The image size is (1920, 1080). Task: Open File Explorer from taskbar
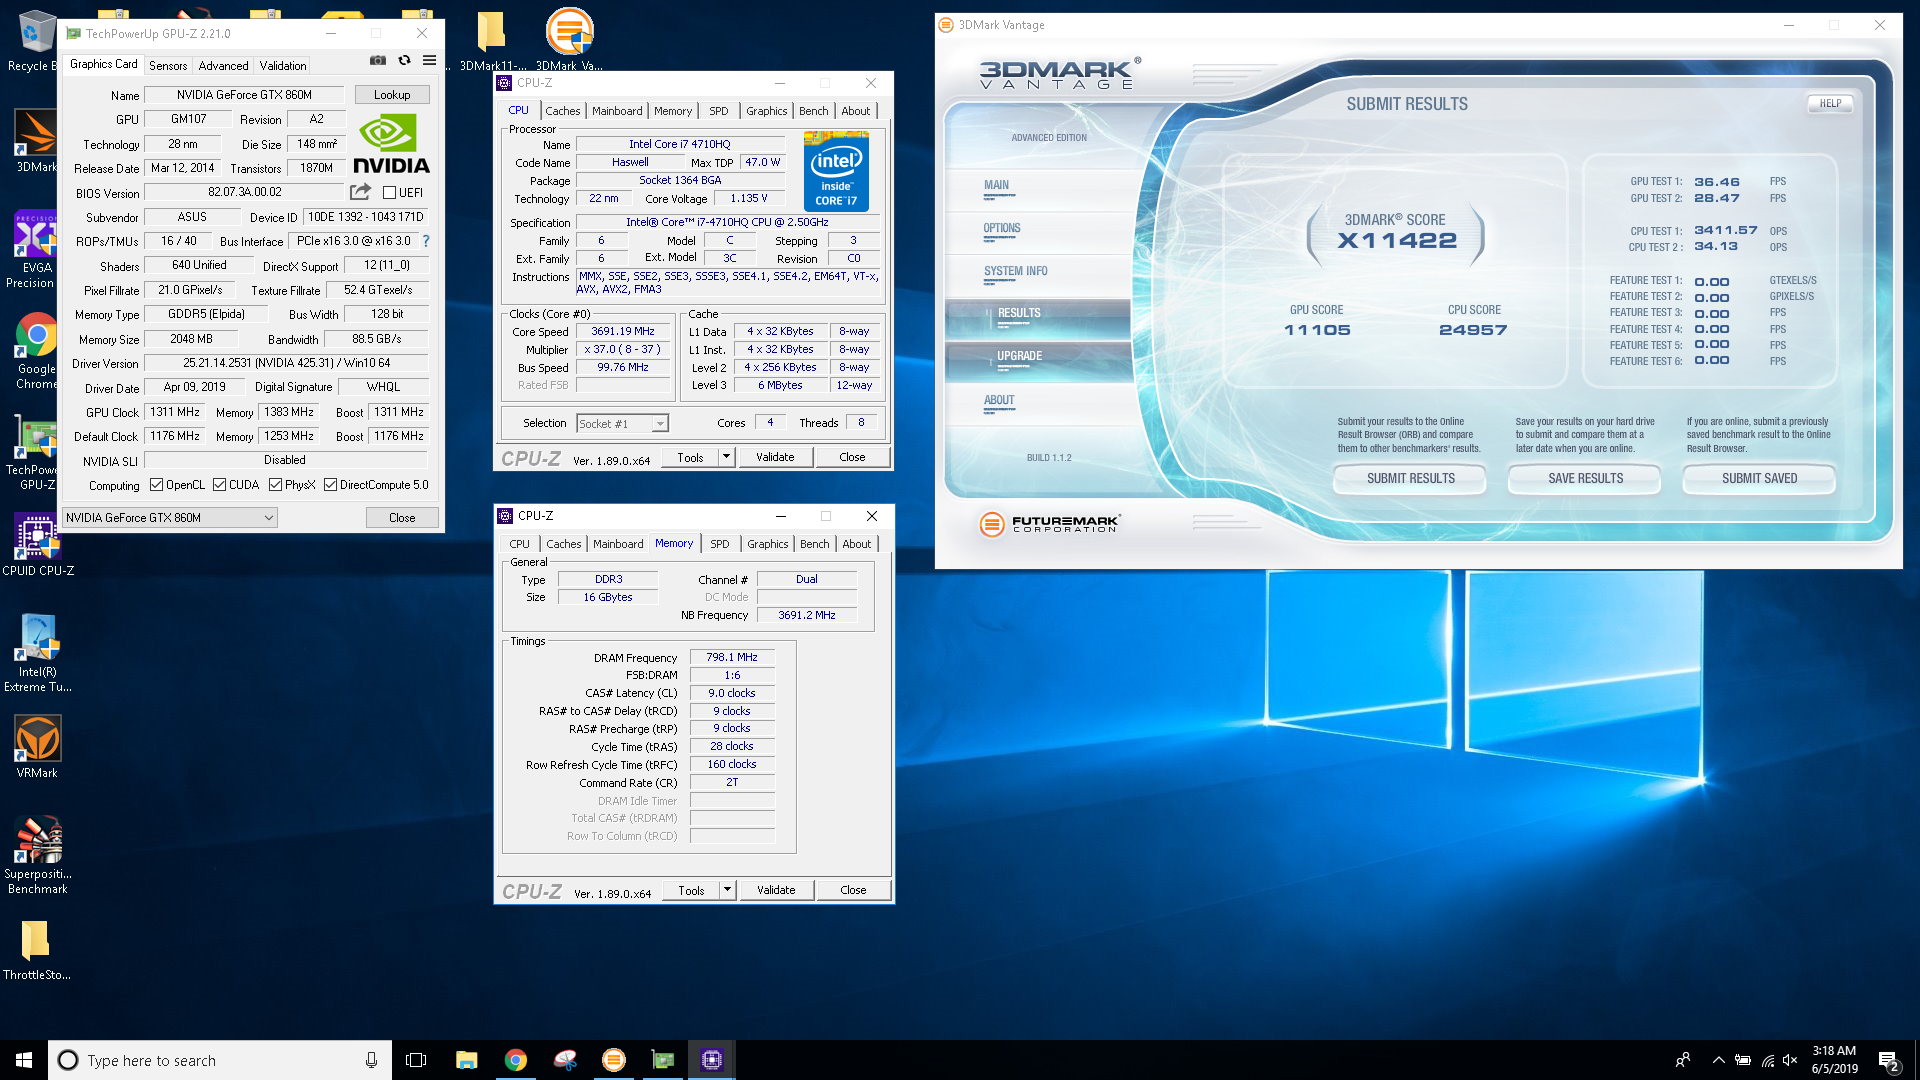pos(466,1060)
